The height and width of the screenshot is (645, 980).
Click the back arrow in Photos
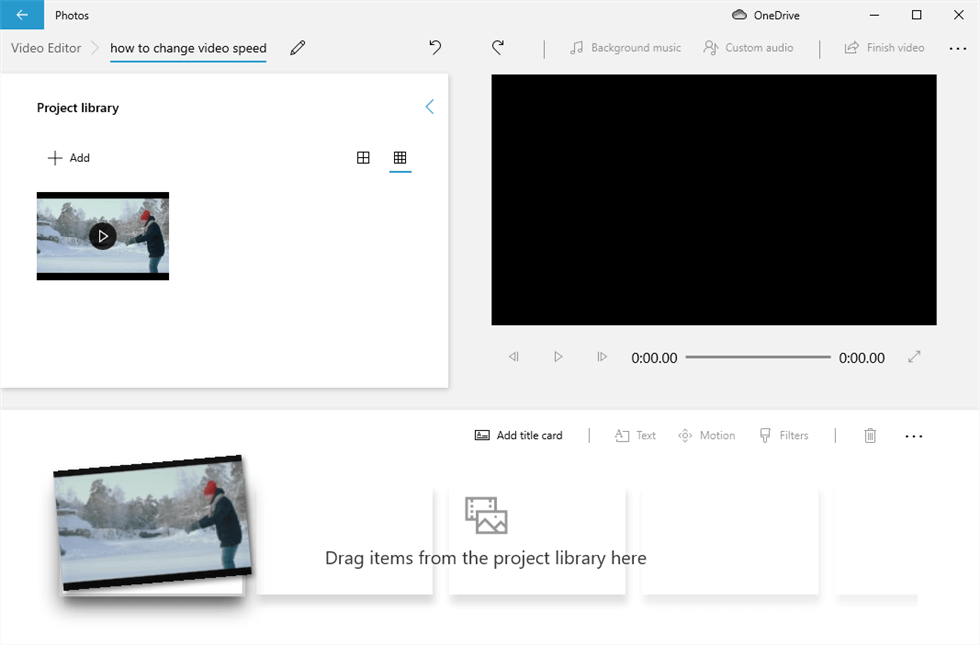[x=22, y=14]
